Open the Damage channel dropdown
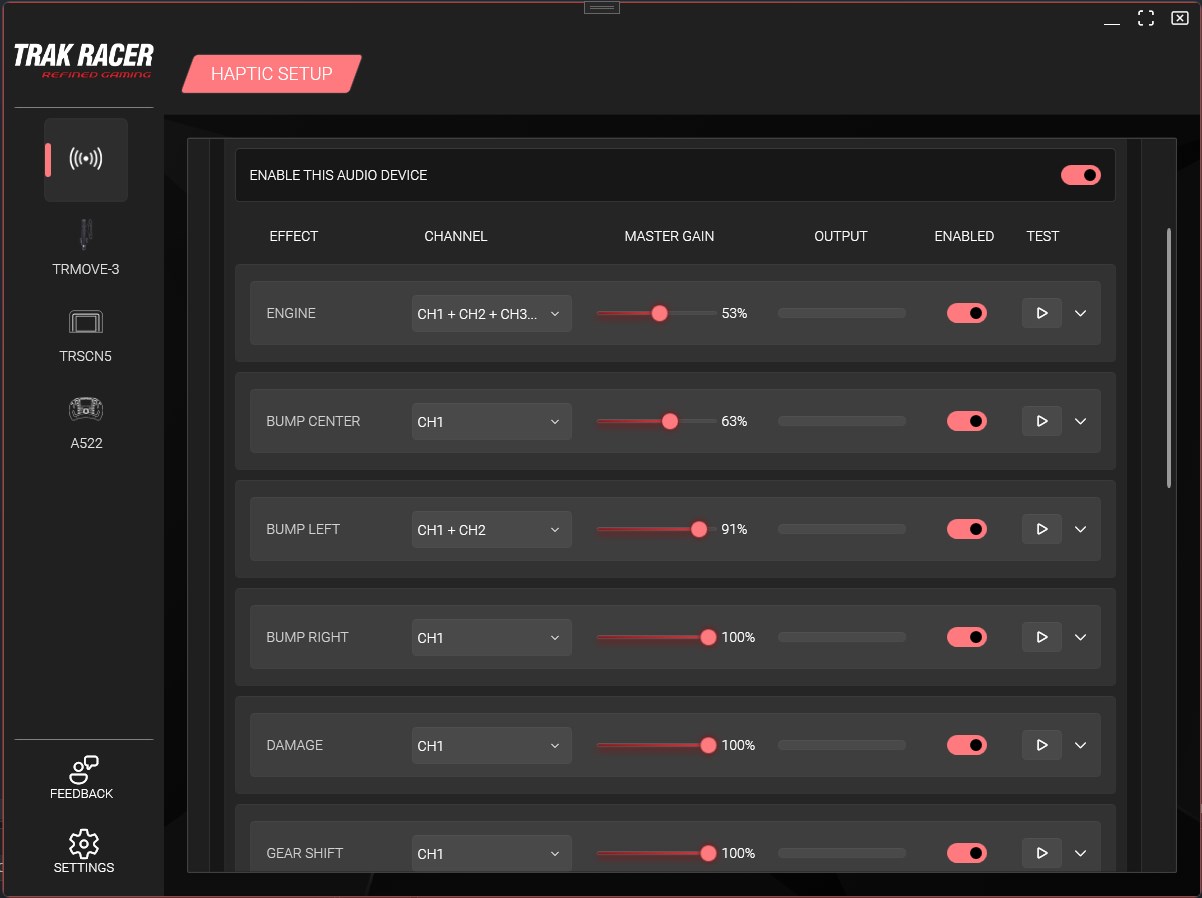Screen dimensions: 1202x898 coord(492,745)
